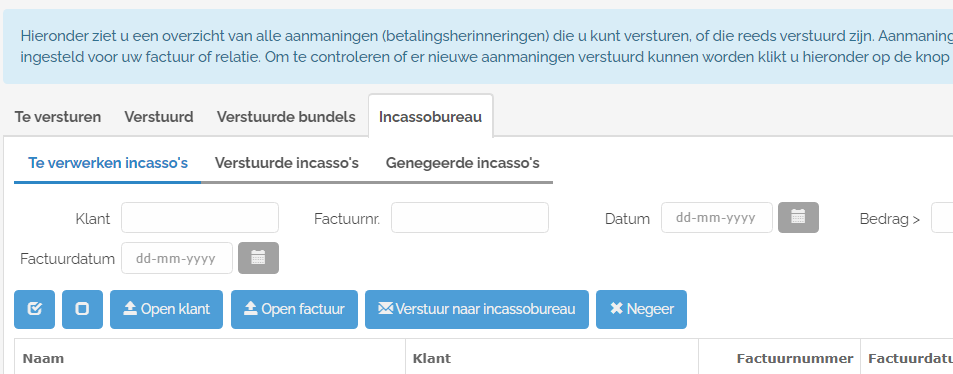953x374 pixels.
Task: Open the Verstuurde bundels tab
Action: pos(286,117)
